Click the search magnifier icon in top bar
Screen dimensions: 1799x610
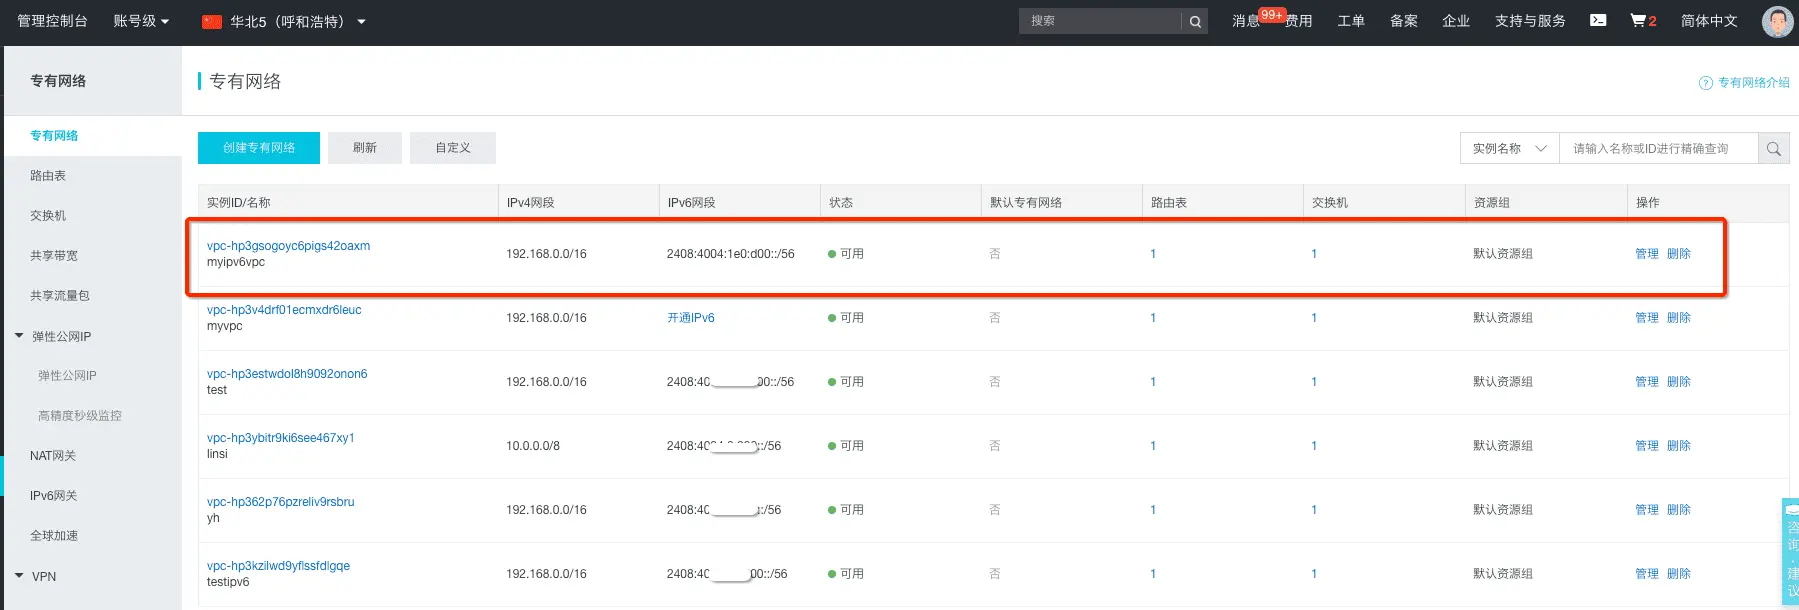click(1195, 21)
